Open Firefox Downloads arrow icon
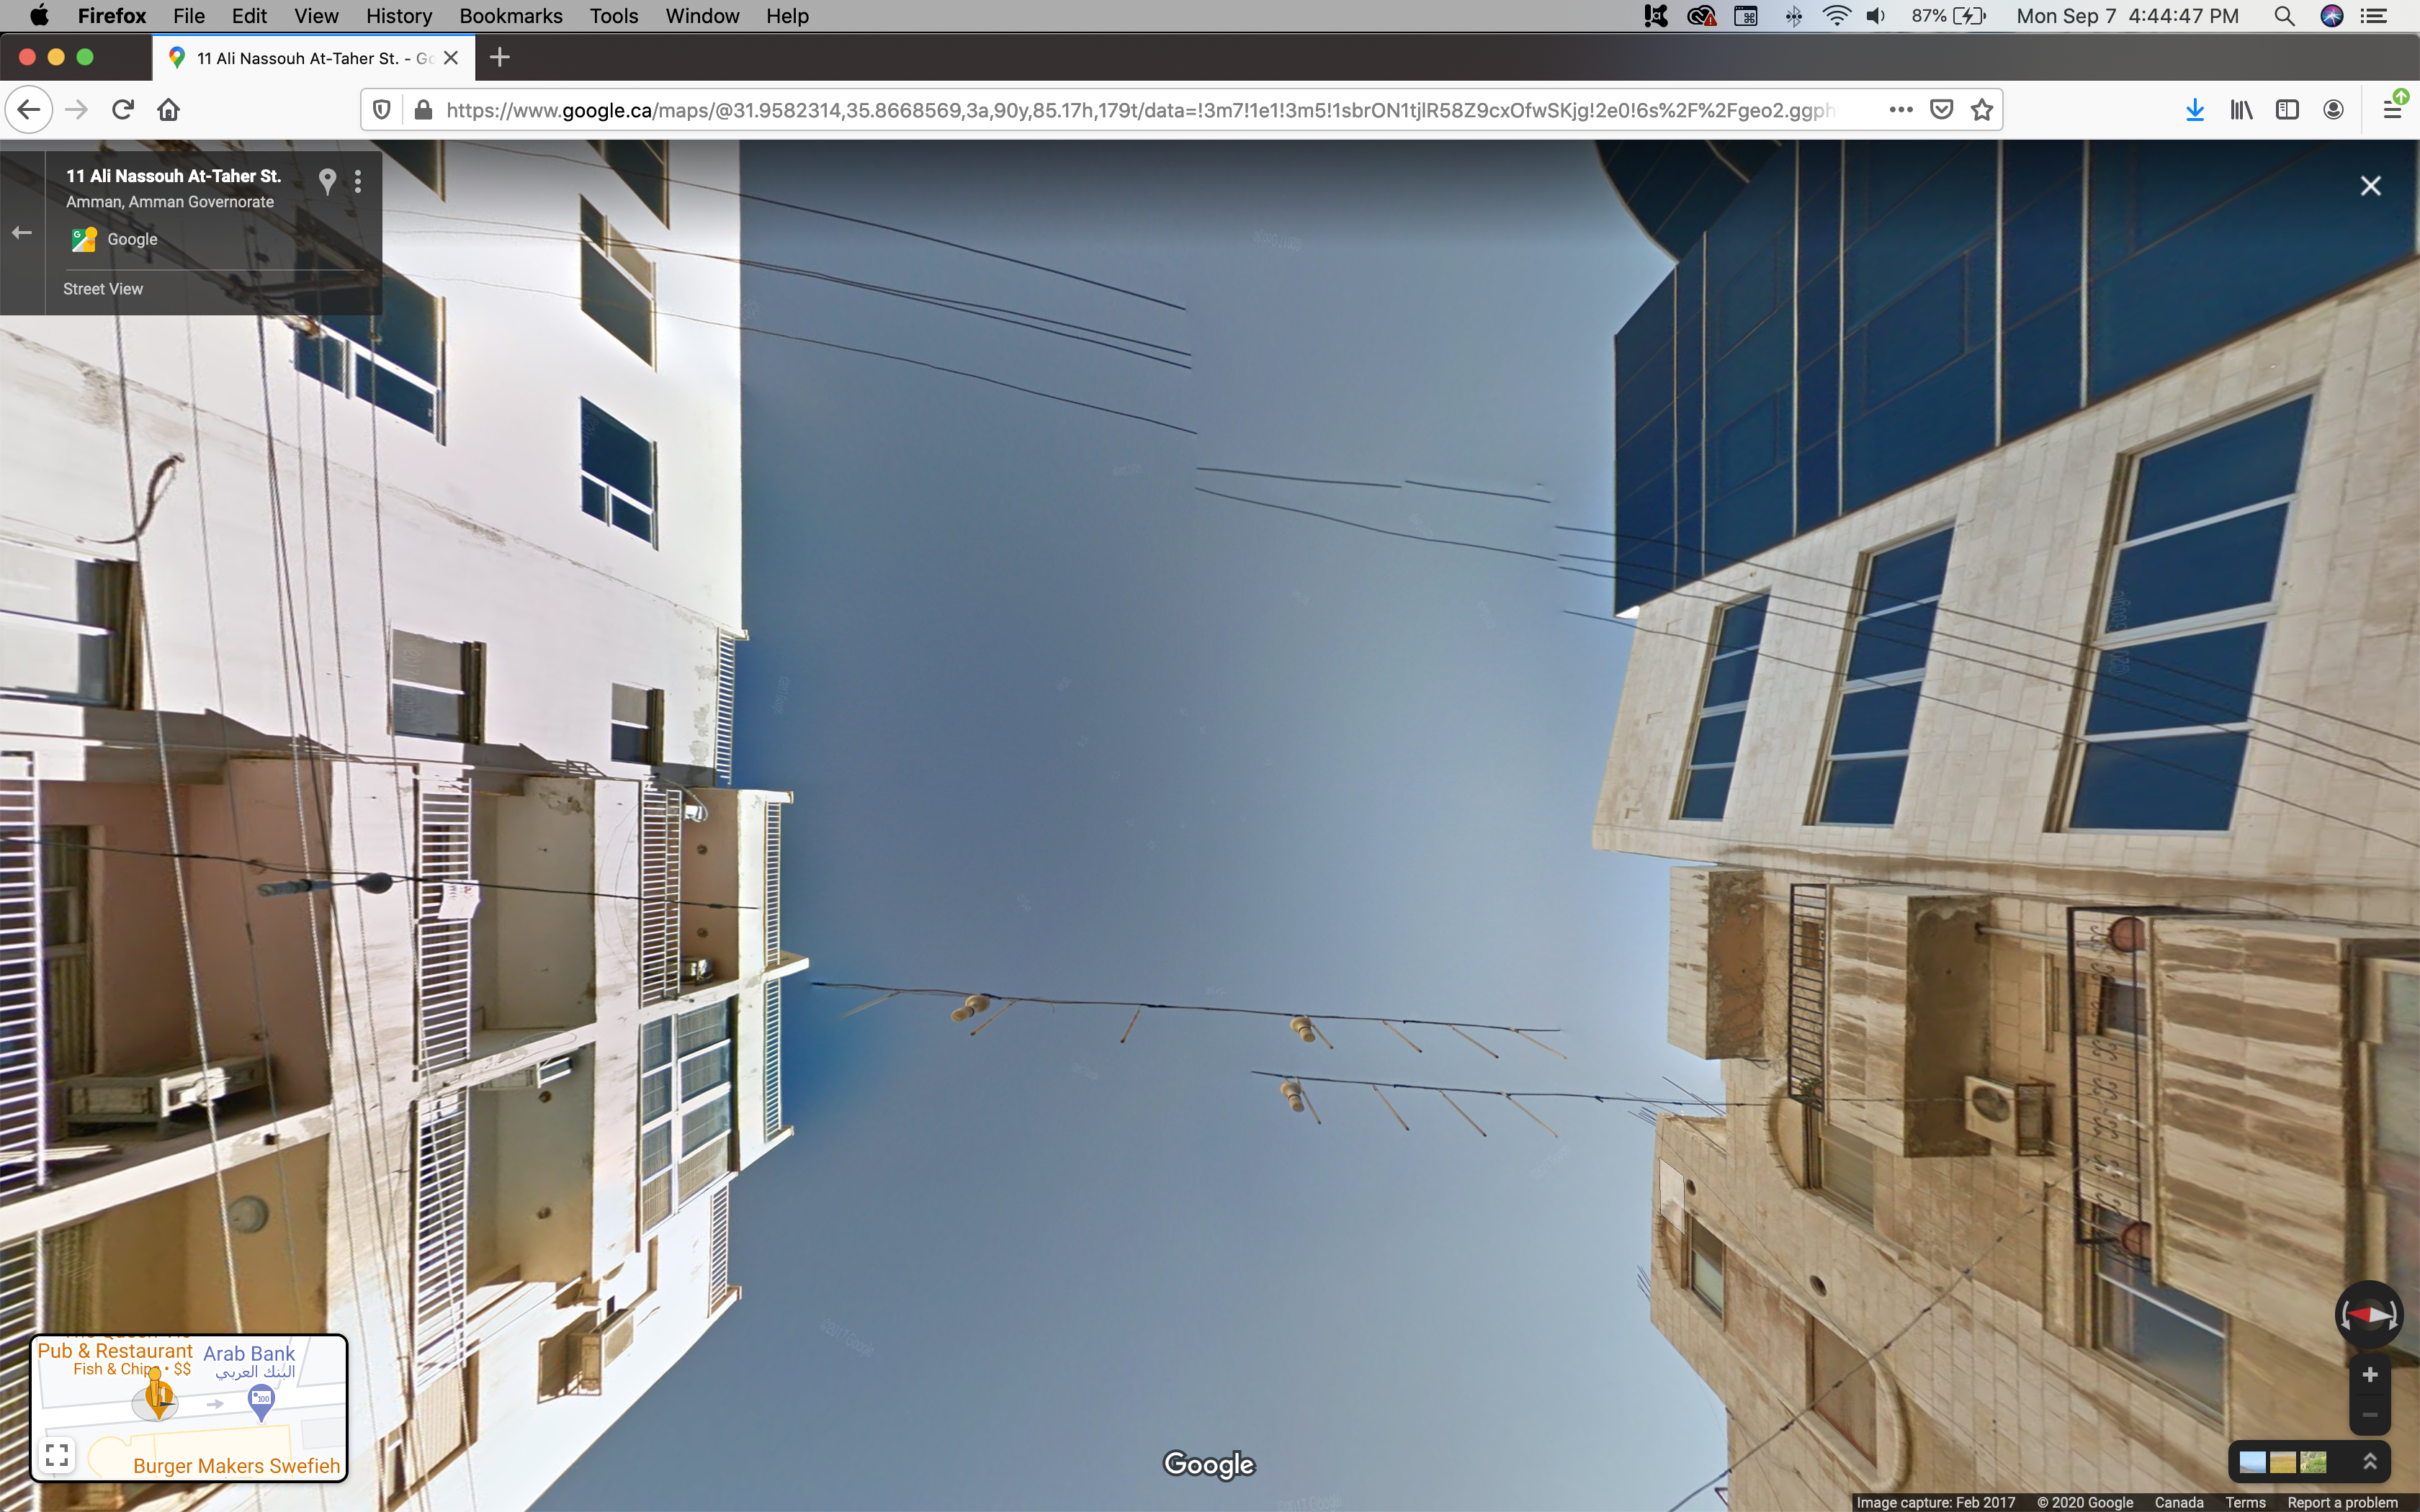This screenshot has width=2420, height=1512. (2195, 110)
